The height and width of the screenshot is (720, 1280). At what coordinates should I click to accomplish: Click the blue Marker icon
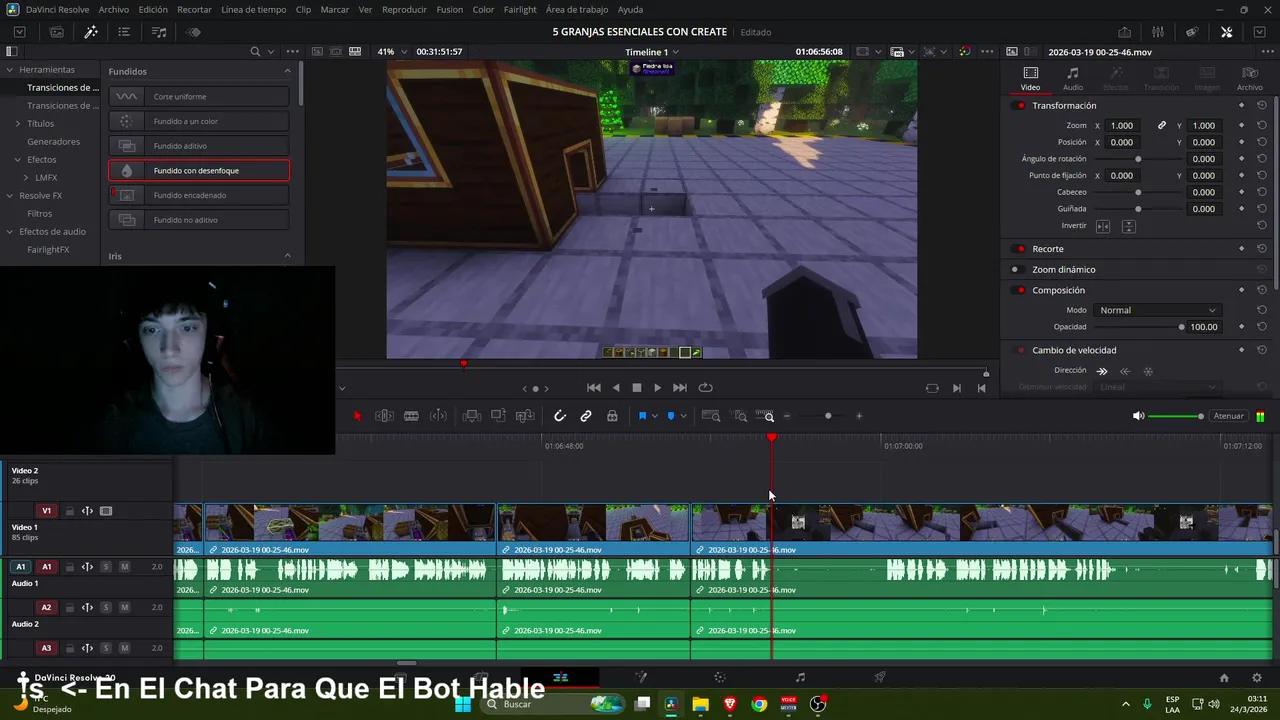[x=671, y=416]
